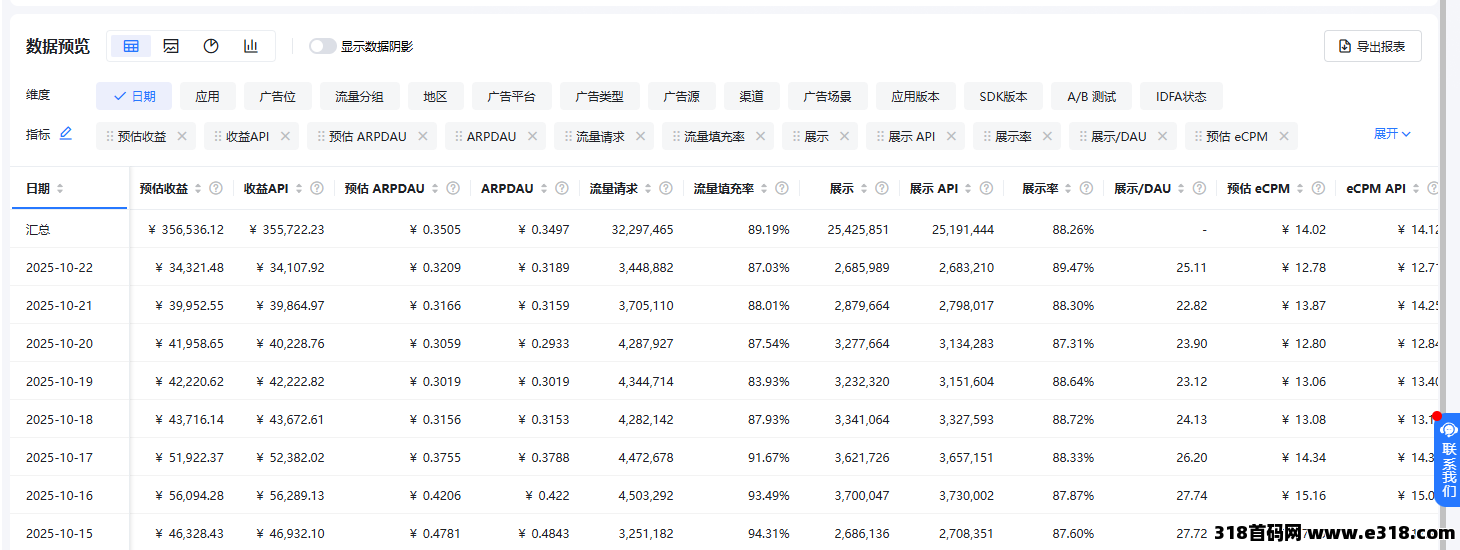Select the SDK版本 dimension

click(x=1003, y=97)
